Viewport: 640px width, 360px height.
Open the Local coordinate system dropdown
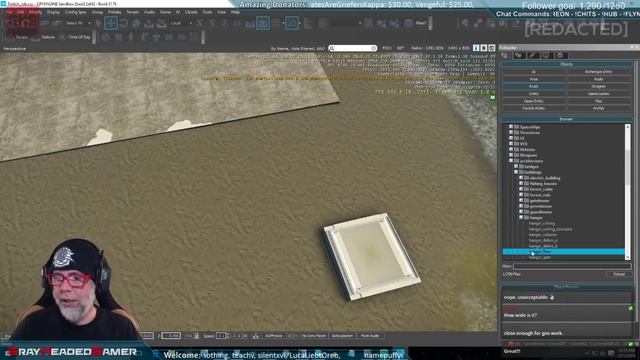[181, 23]
